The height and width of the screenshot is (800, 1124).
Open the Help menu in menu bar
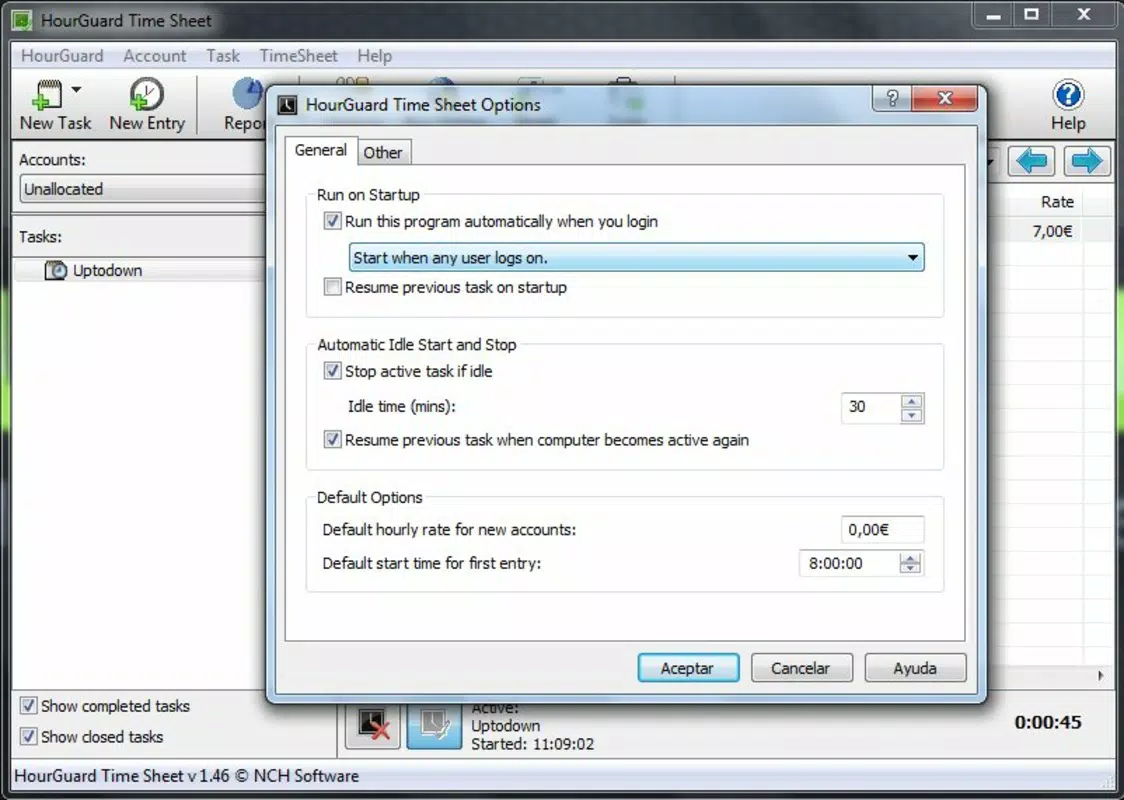(374, 55)
